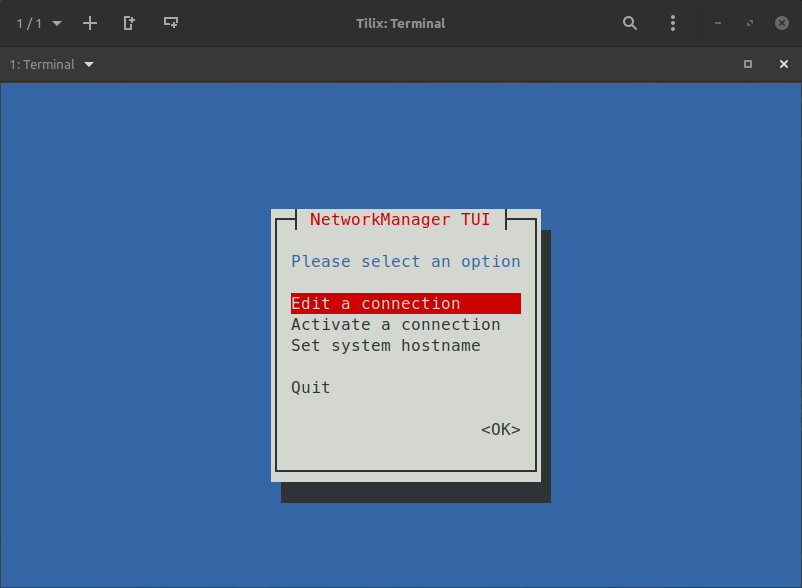This screenshot has width=802, height=588.
Task: Click the plus icon to add session
Action: (90, 23)
